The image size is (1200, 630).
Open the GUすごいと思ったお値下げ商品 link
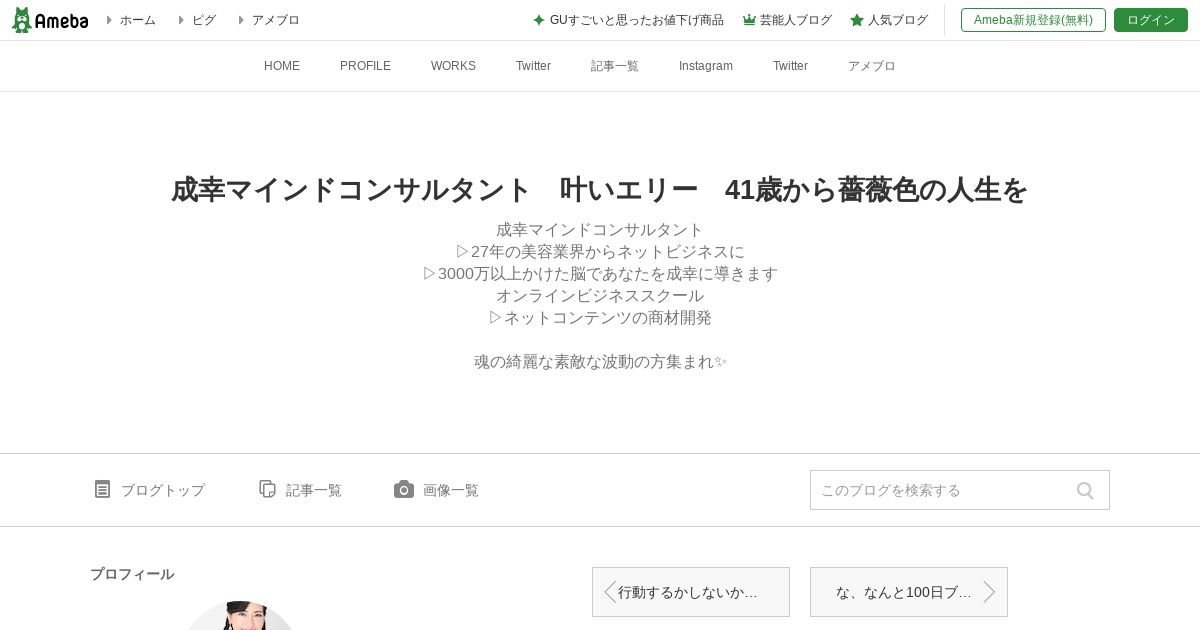637,20
